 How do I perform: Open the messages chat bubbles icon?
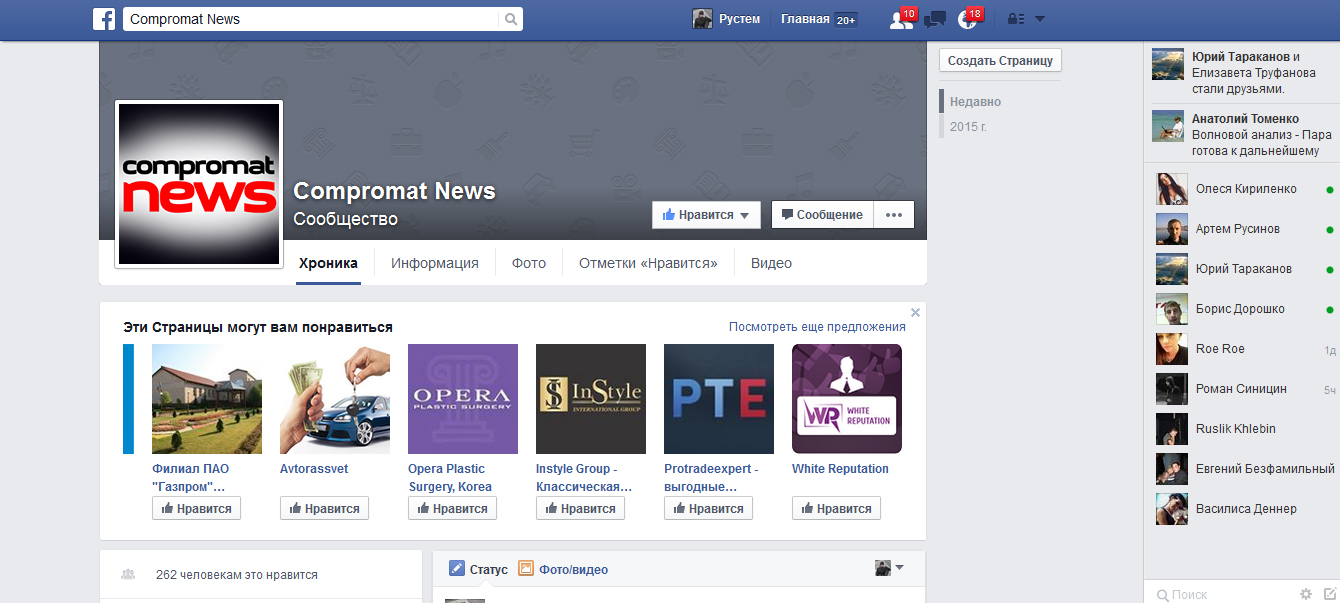pos(935,19)
